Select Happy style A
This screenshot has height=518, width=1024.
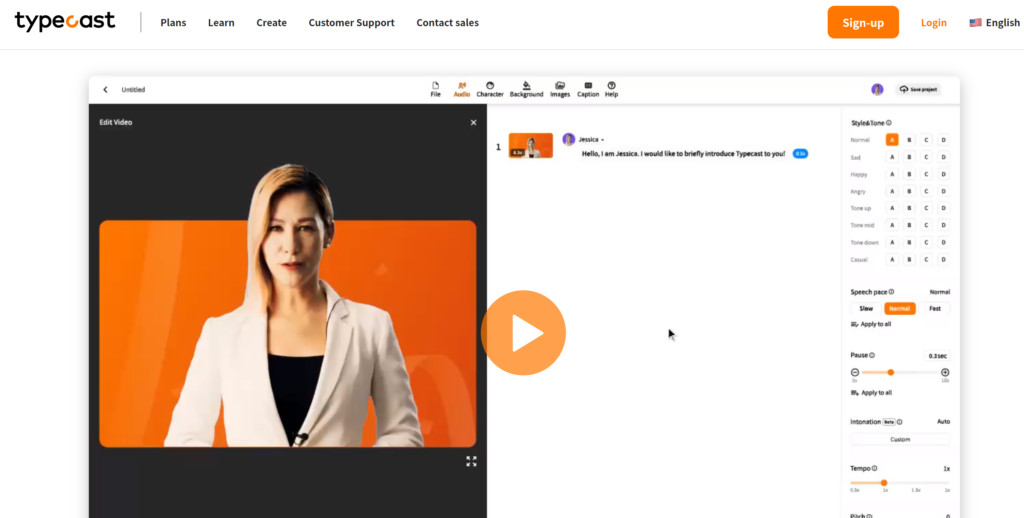(892, 174)
